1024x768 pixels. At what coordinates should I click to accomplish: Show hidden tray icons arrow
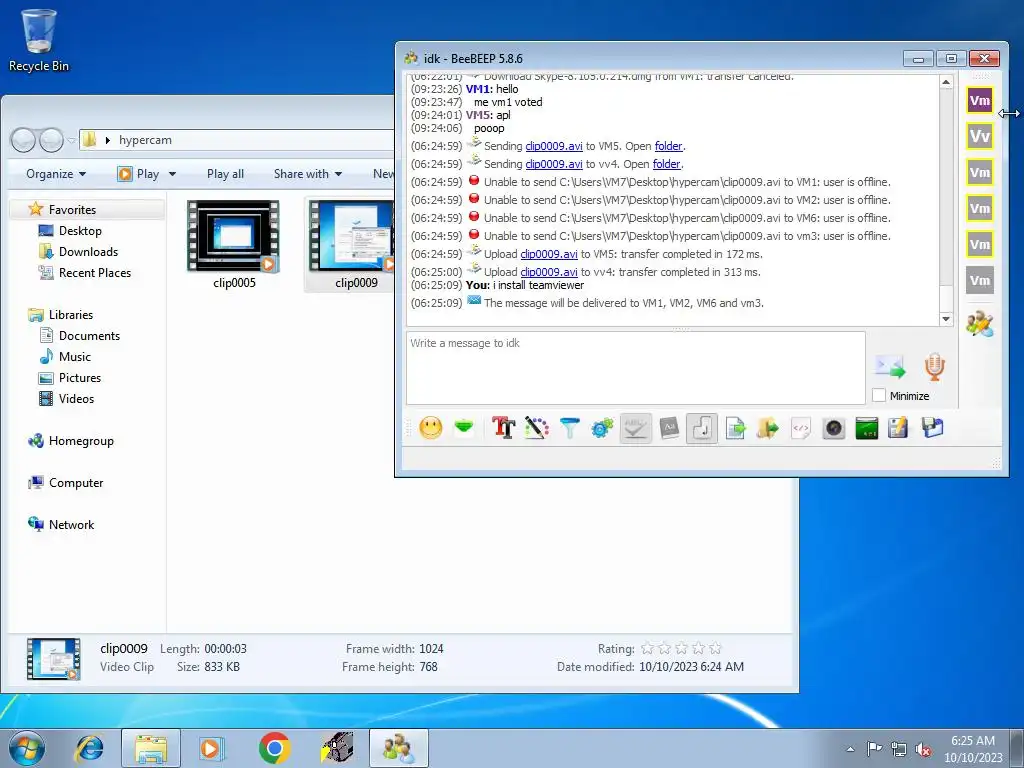coord(850,749)
